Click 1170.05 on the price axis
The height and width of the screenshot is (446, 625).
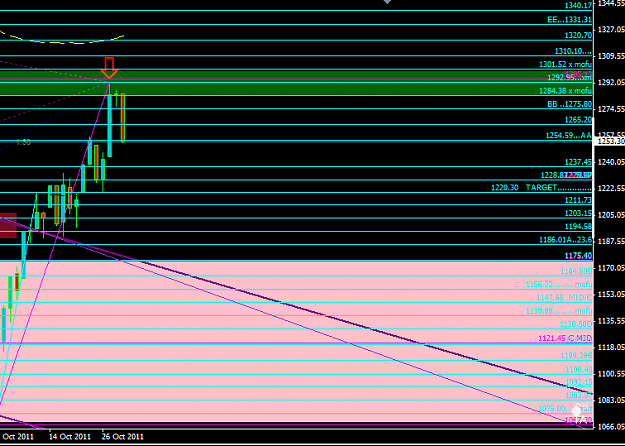click(x=611, y=268)
